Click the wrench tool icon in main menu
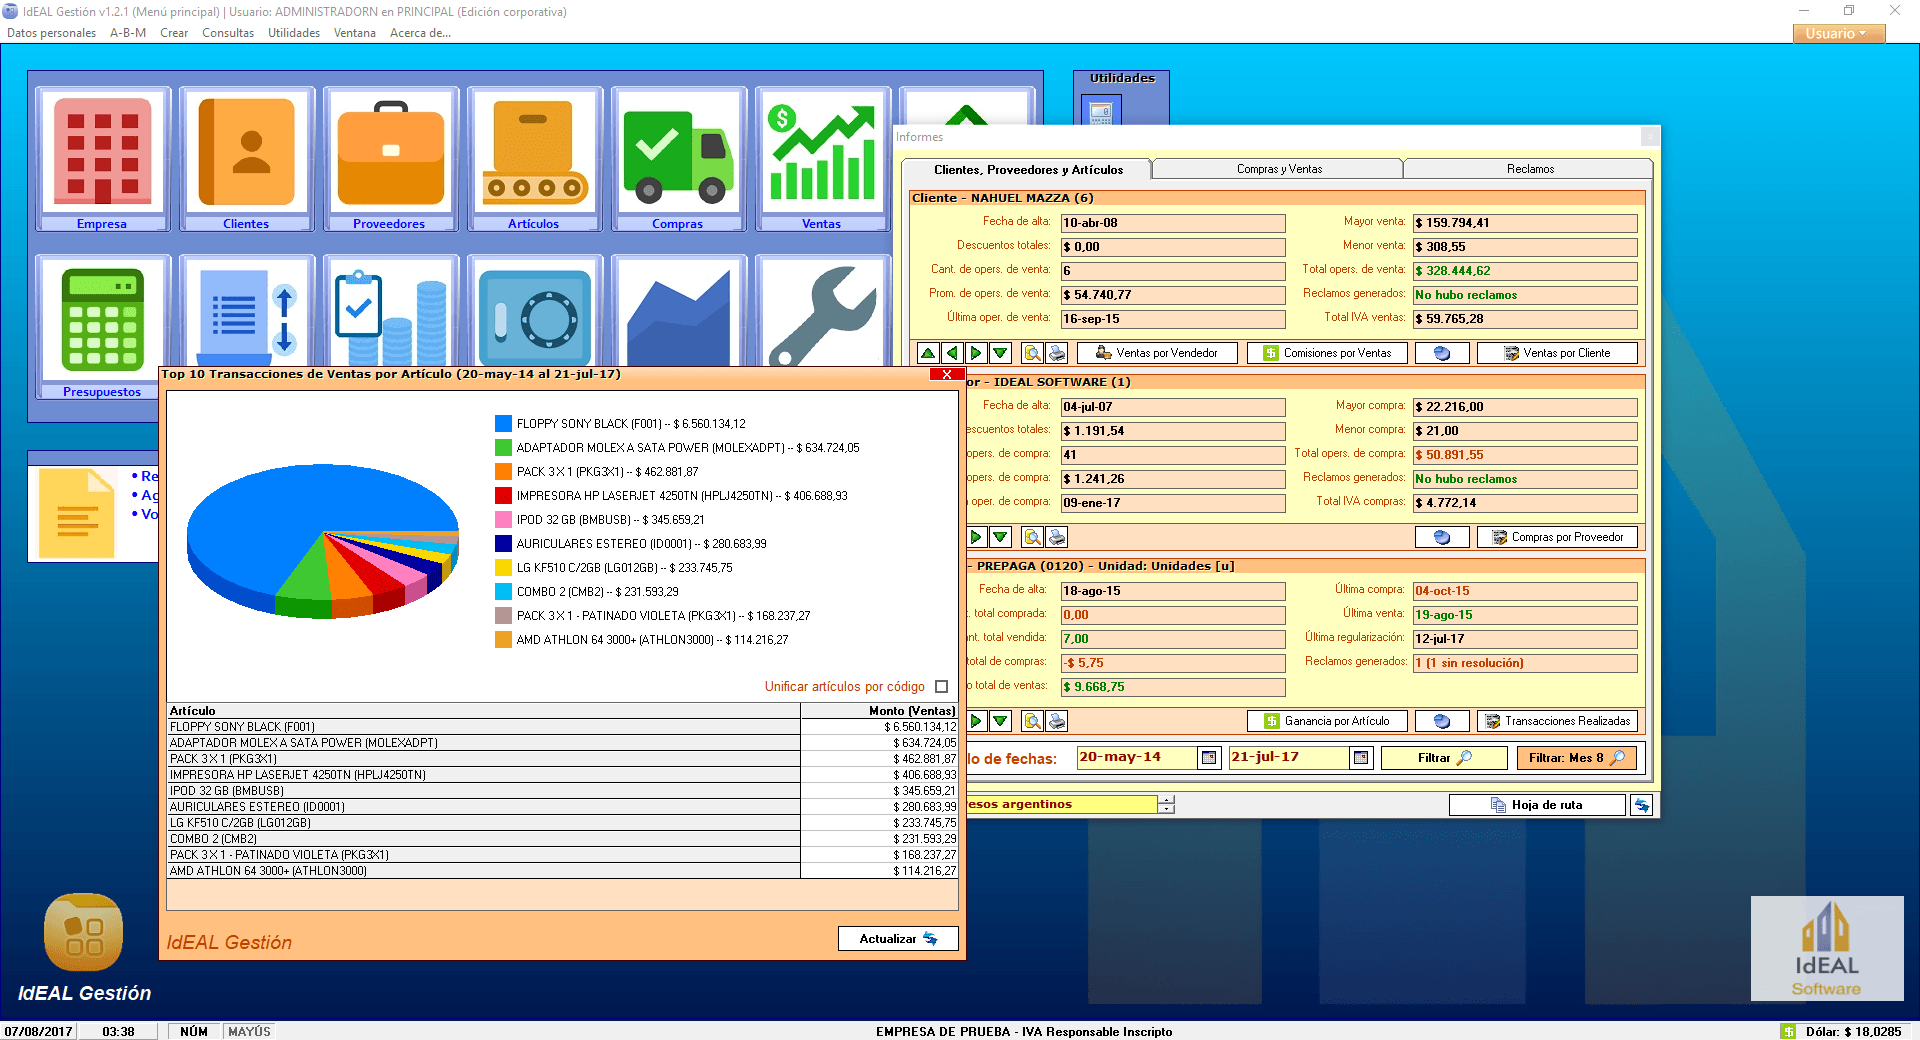Image resolution: width=1920 pixels, height=1040 pixels. click(x=822, y=315)
